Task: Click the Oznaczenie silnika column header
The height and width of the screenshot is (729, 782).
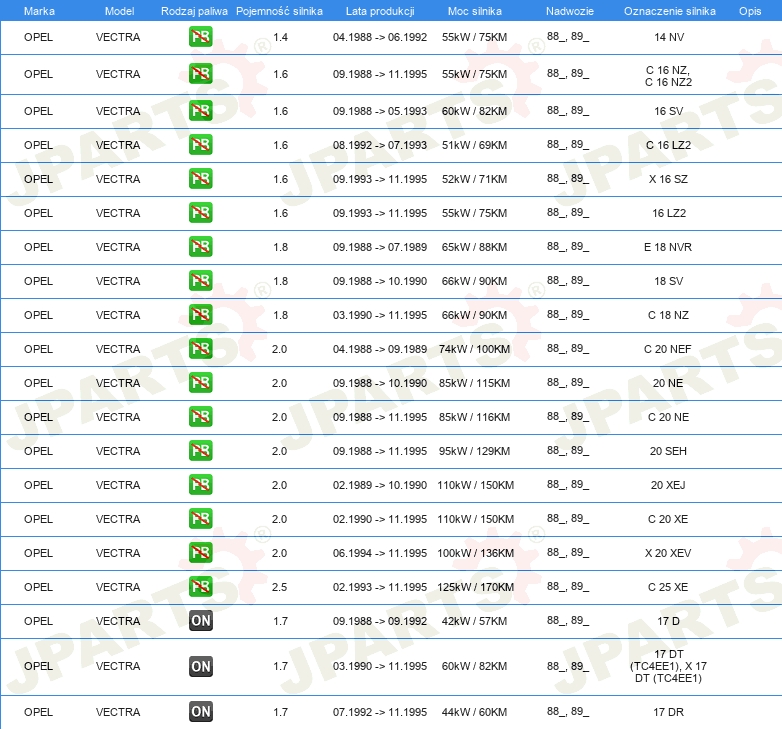Action: click(x=669, y=11)
